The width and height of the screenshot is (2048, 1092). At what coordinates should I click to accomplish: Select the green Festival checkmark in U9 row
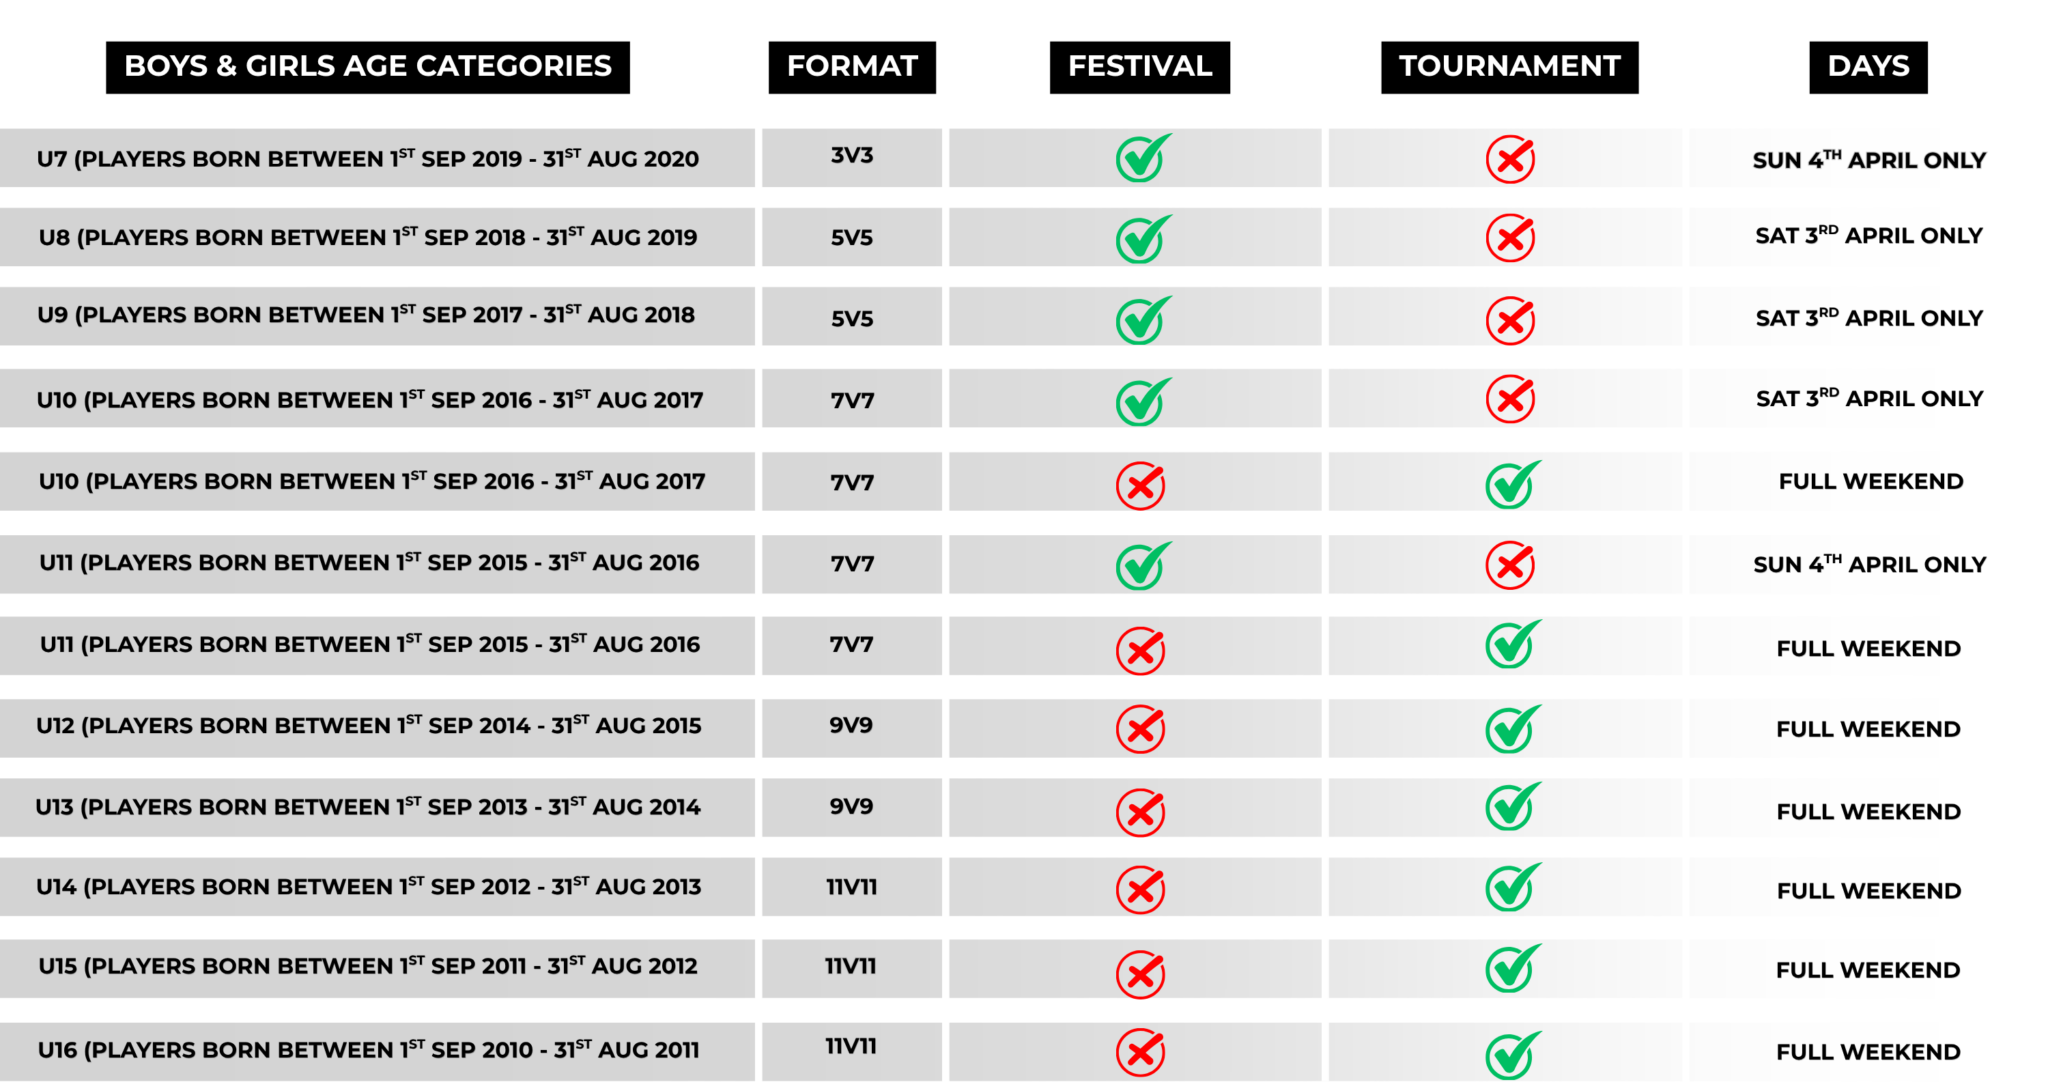click(x=1141, y=320)
